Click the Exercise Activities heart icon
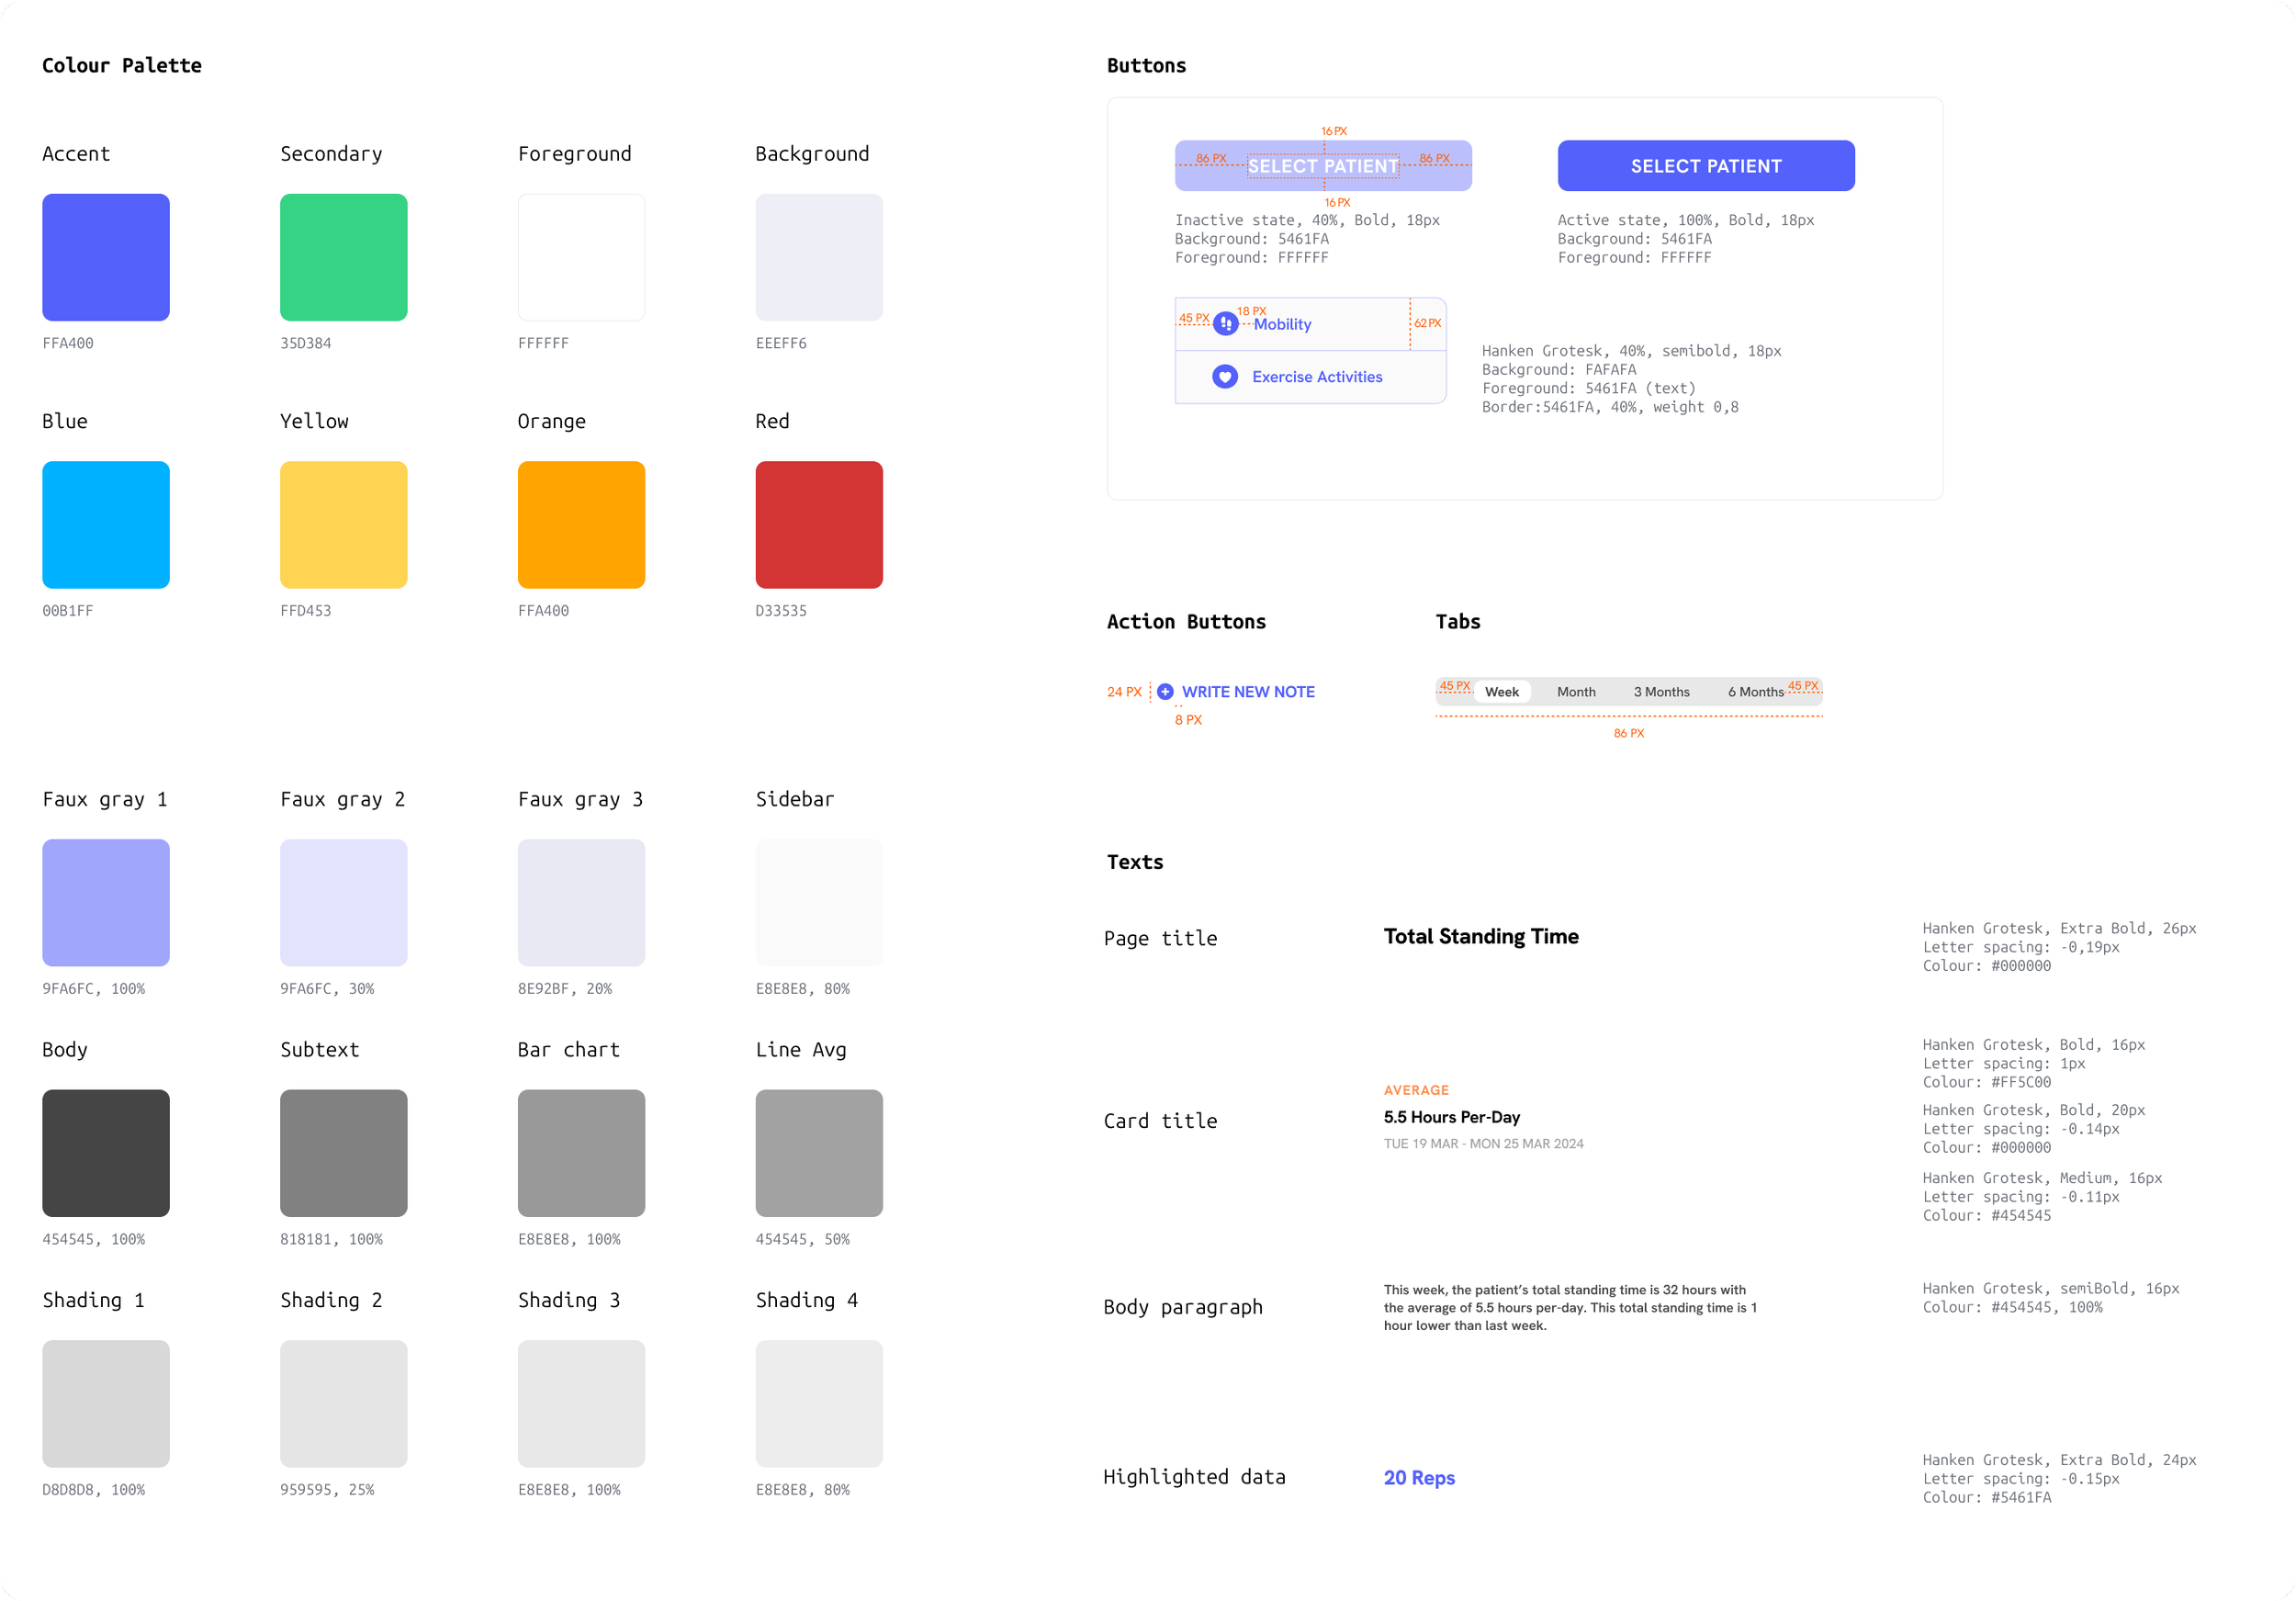Image resolution: width=2296 pixels, height=1601 pixels. [1225, 377]
